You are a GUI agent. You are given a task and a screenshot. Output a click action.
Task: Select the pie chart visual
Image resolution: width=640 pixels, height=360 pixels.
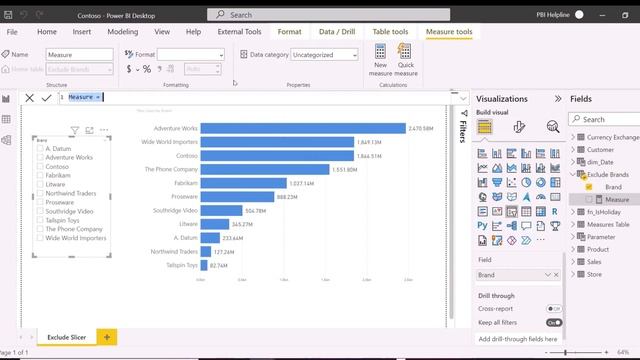coord(526,182)
